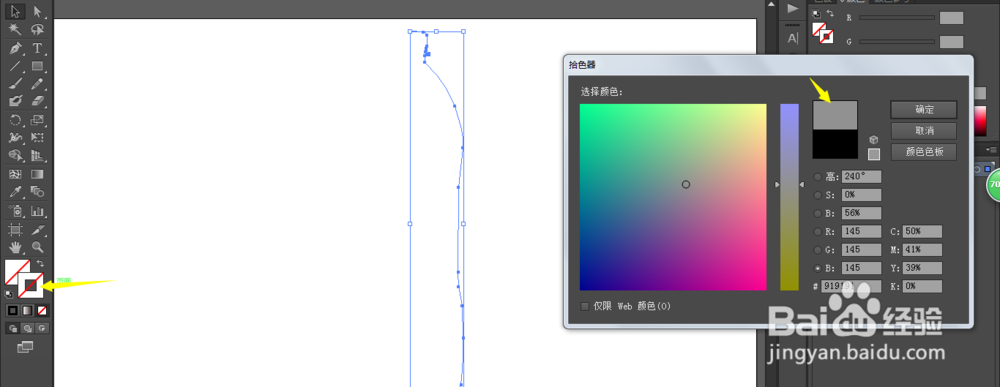
Task: Select the G green radio button
Action: 818,250
